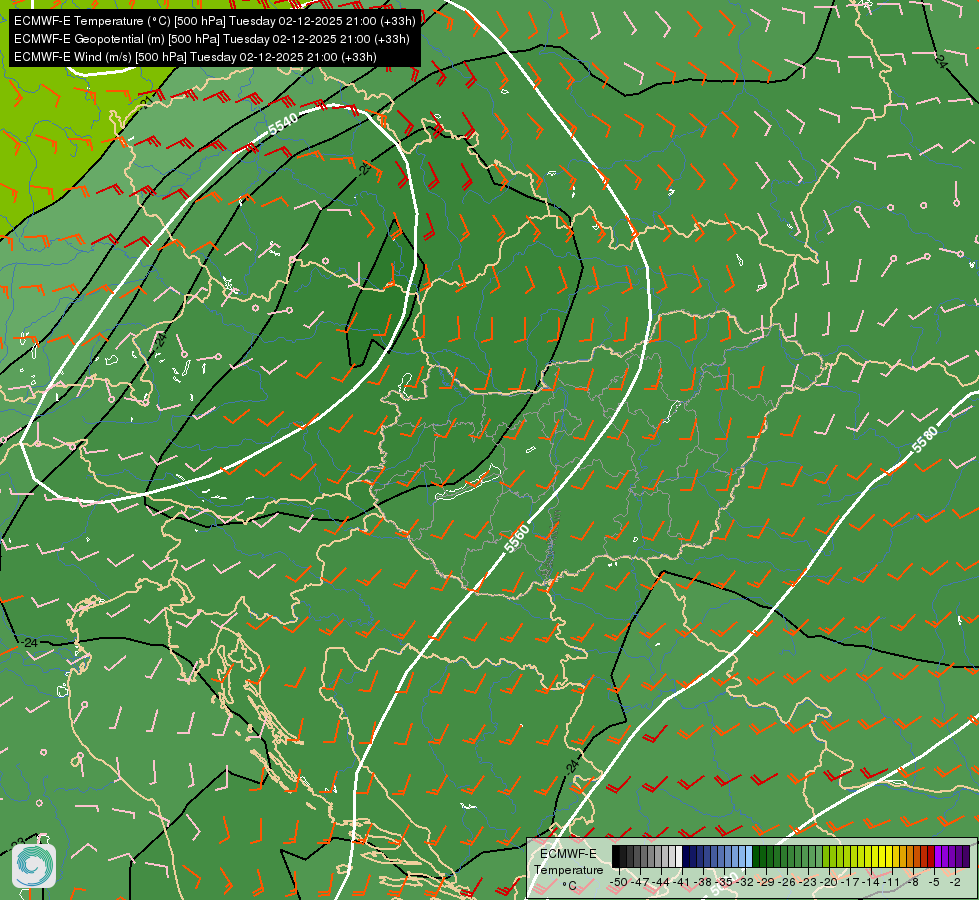
Task: Click the -38 value on the legend scale
Action: 704,882
